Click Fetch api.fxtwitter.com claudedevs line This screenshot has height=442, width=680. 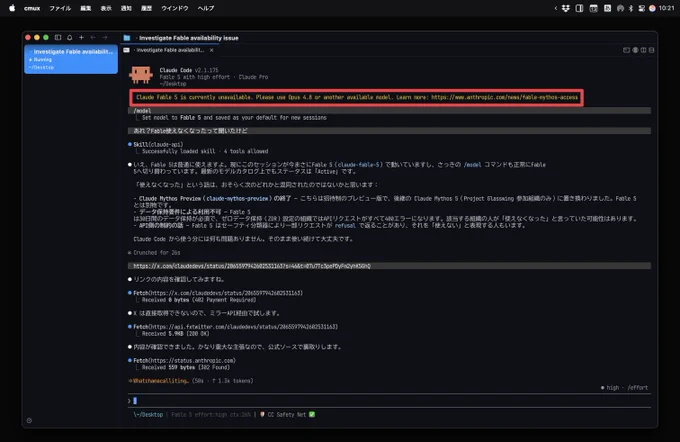pyautogui.click(x=235, y=327)
